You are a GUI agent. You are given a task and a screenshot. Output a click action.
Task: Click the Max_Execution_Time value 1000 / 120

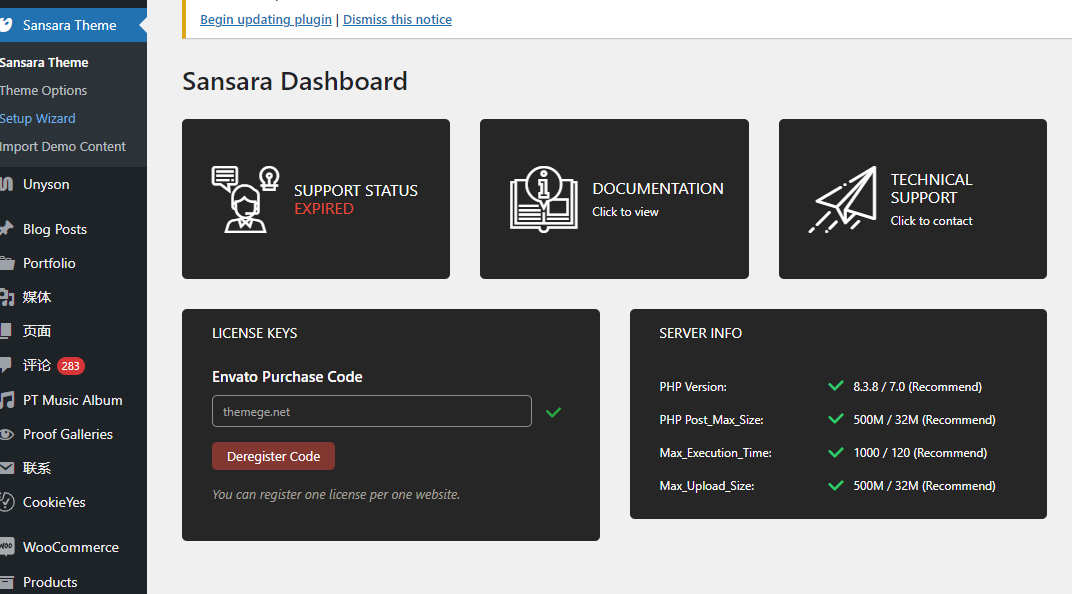tap(920, 453)
